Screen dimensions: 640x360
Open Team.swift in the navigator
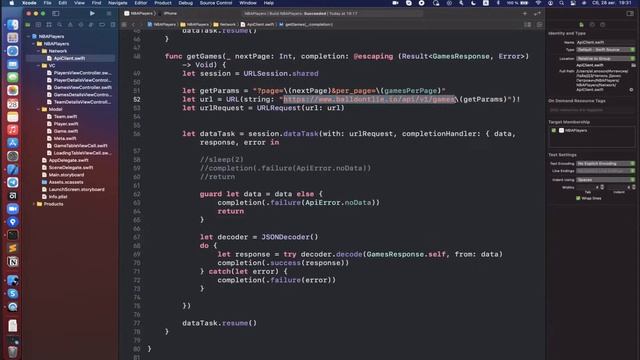65,117
